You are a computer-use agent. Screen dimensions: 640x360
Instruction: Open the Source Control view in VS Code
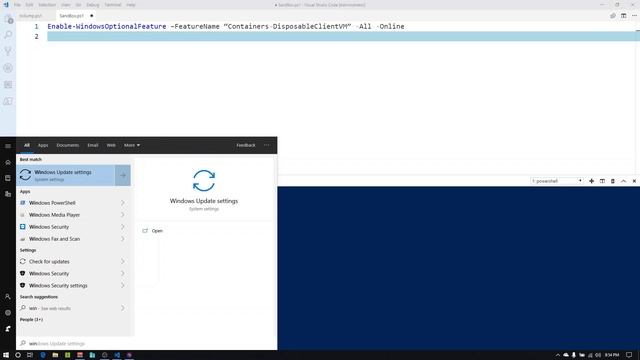[8, 51]
